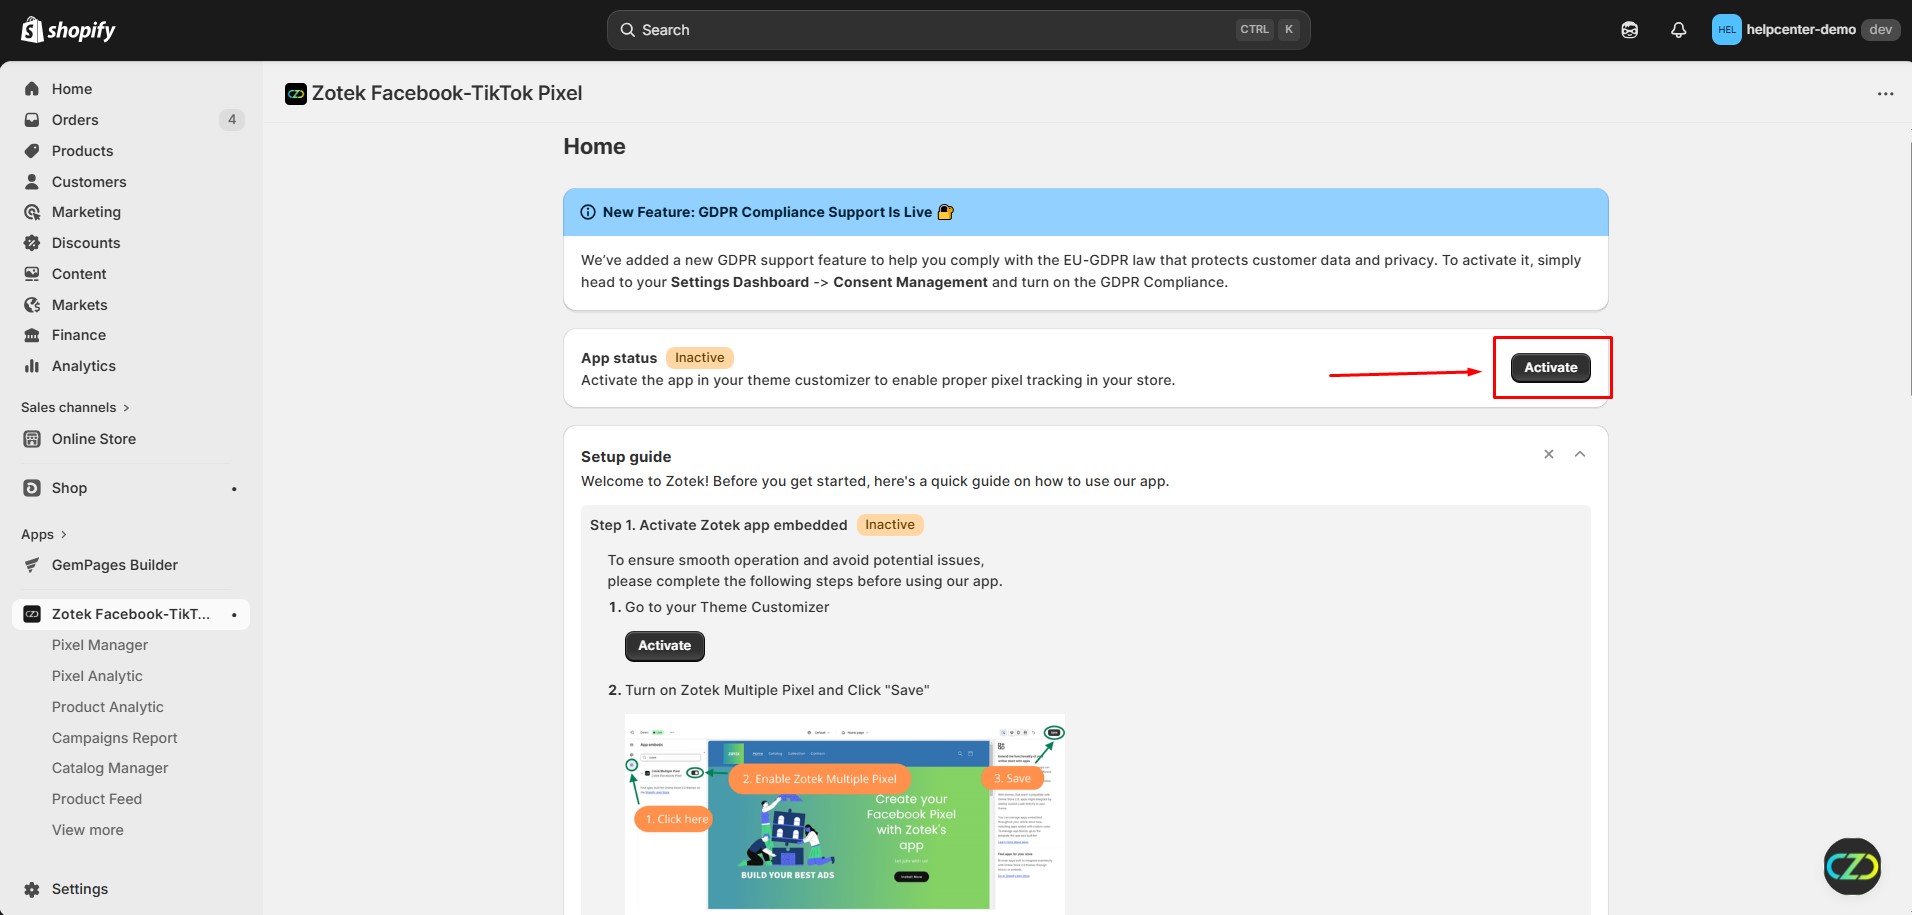Click the helpcenter-demo store avatar

pos(1726,30)
